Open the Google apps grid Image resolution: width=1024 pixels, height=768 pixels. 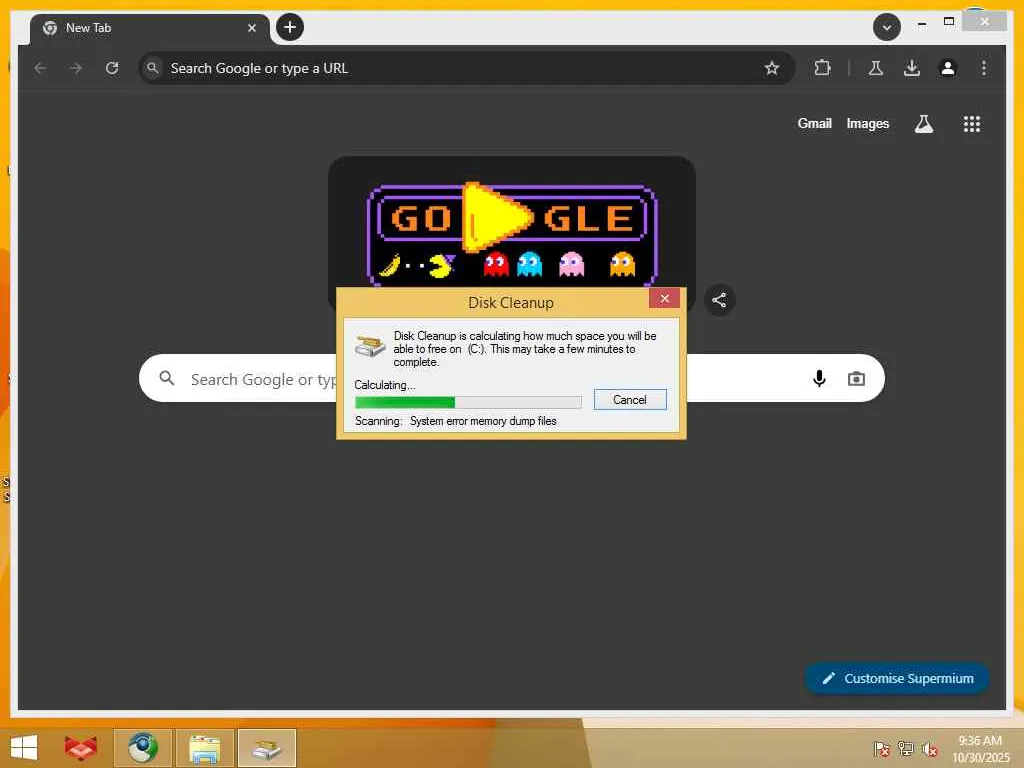pyautogui.click(x=972, y=124)
